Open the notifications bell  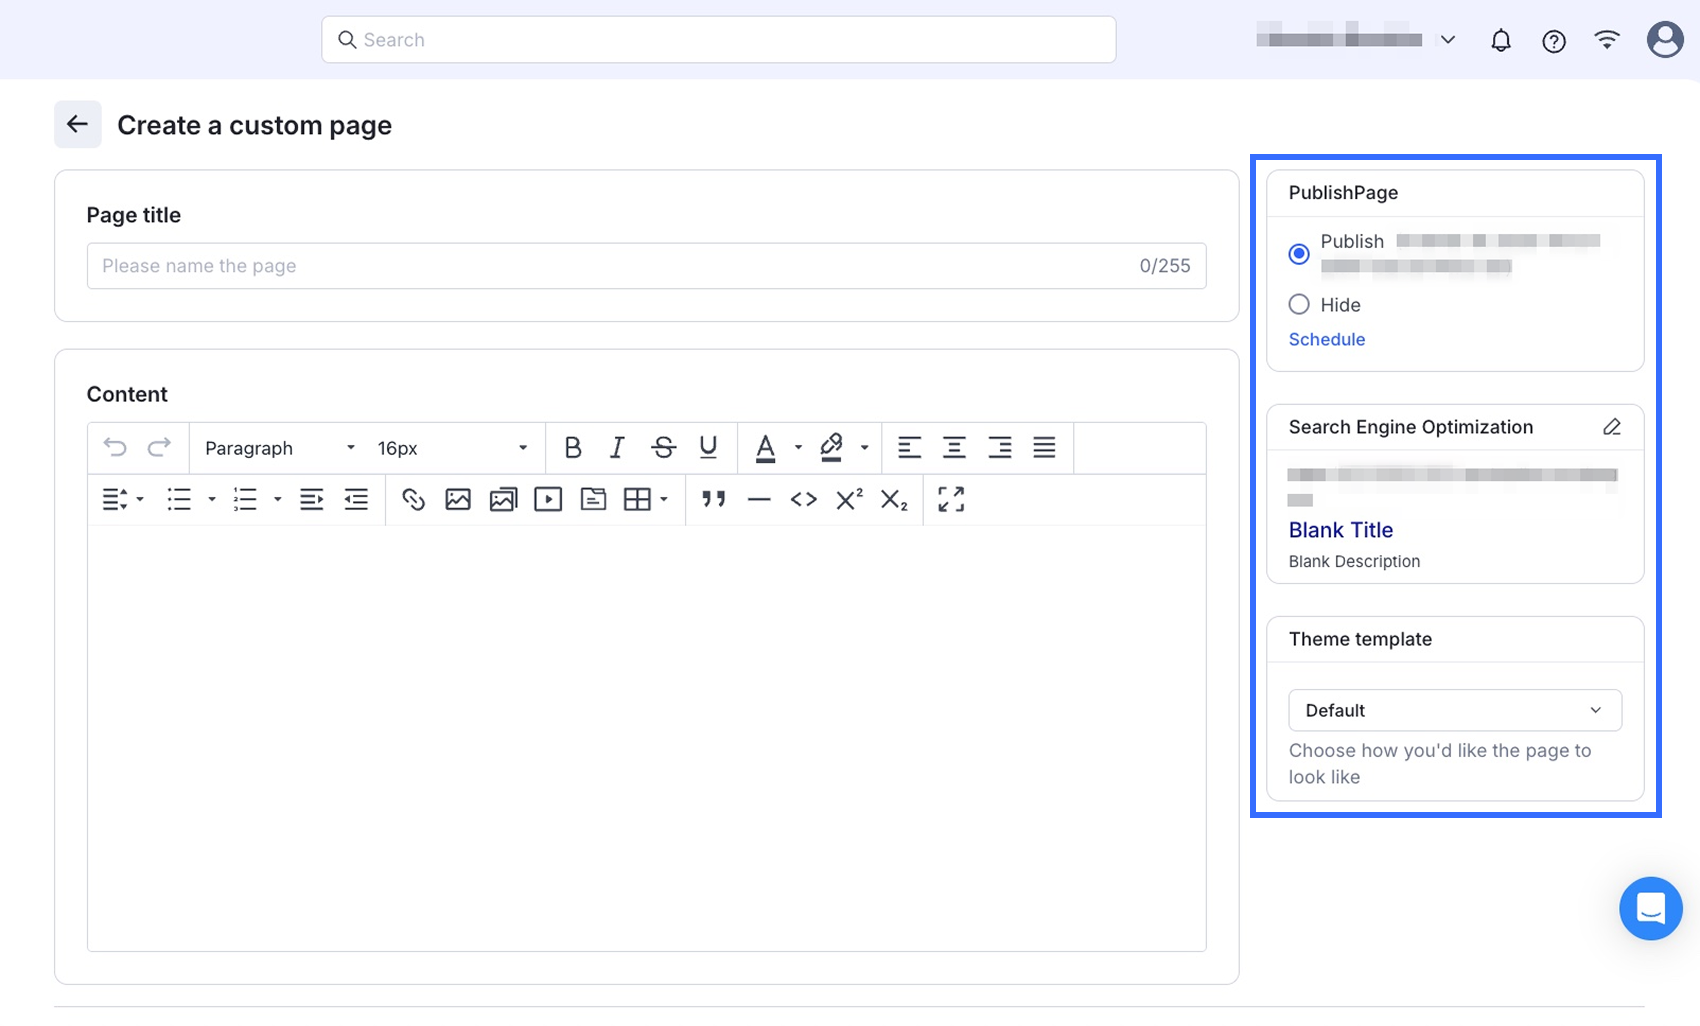(1500, 41)
